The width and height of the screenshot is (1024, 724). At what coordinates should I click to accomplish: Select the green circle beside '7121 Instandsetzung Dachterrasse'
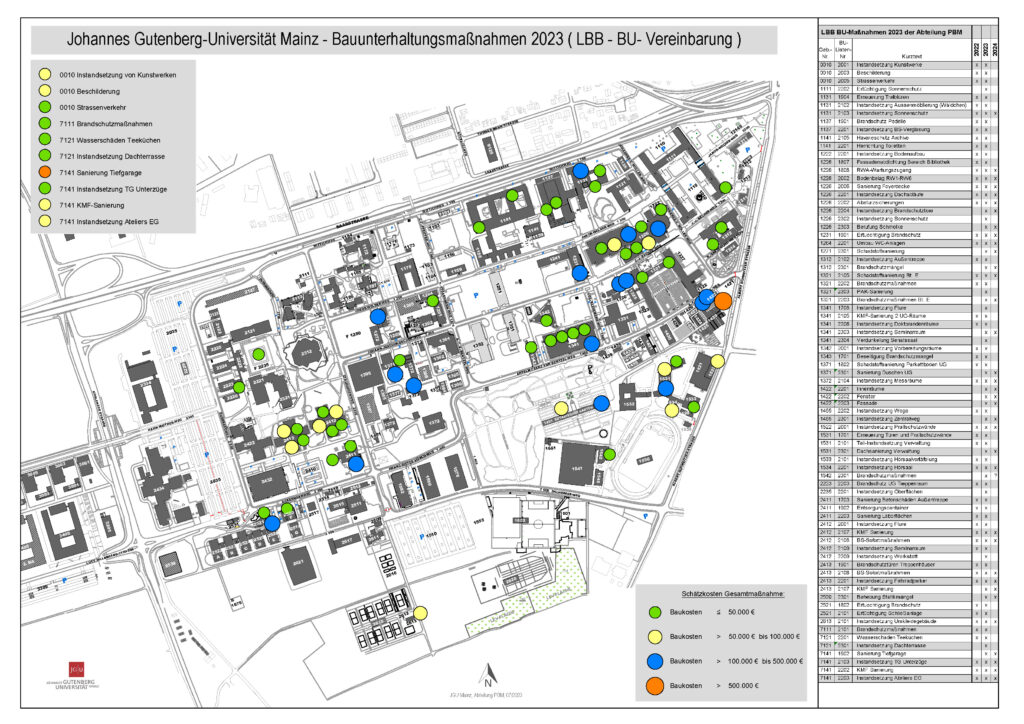pyautogui.click(x=44, y=156)
